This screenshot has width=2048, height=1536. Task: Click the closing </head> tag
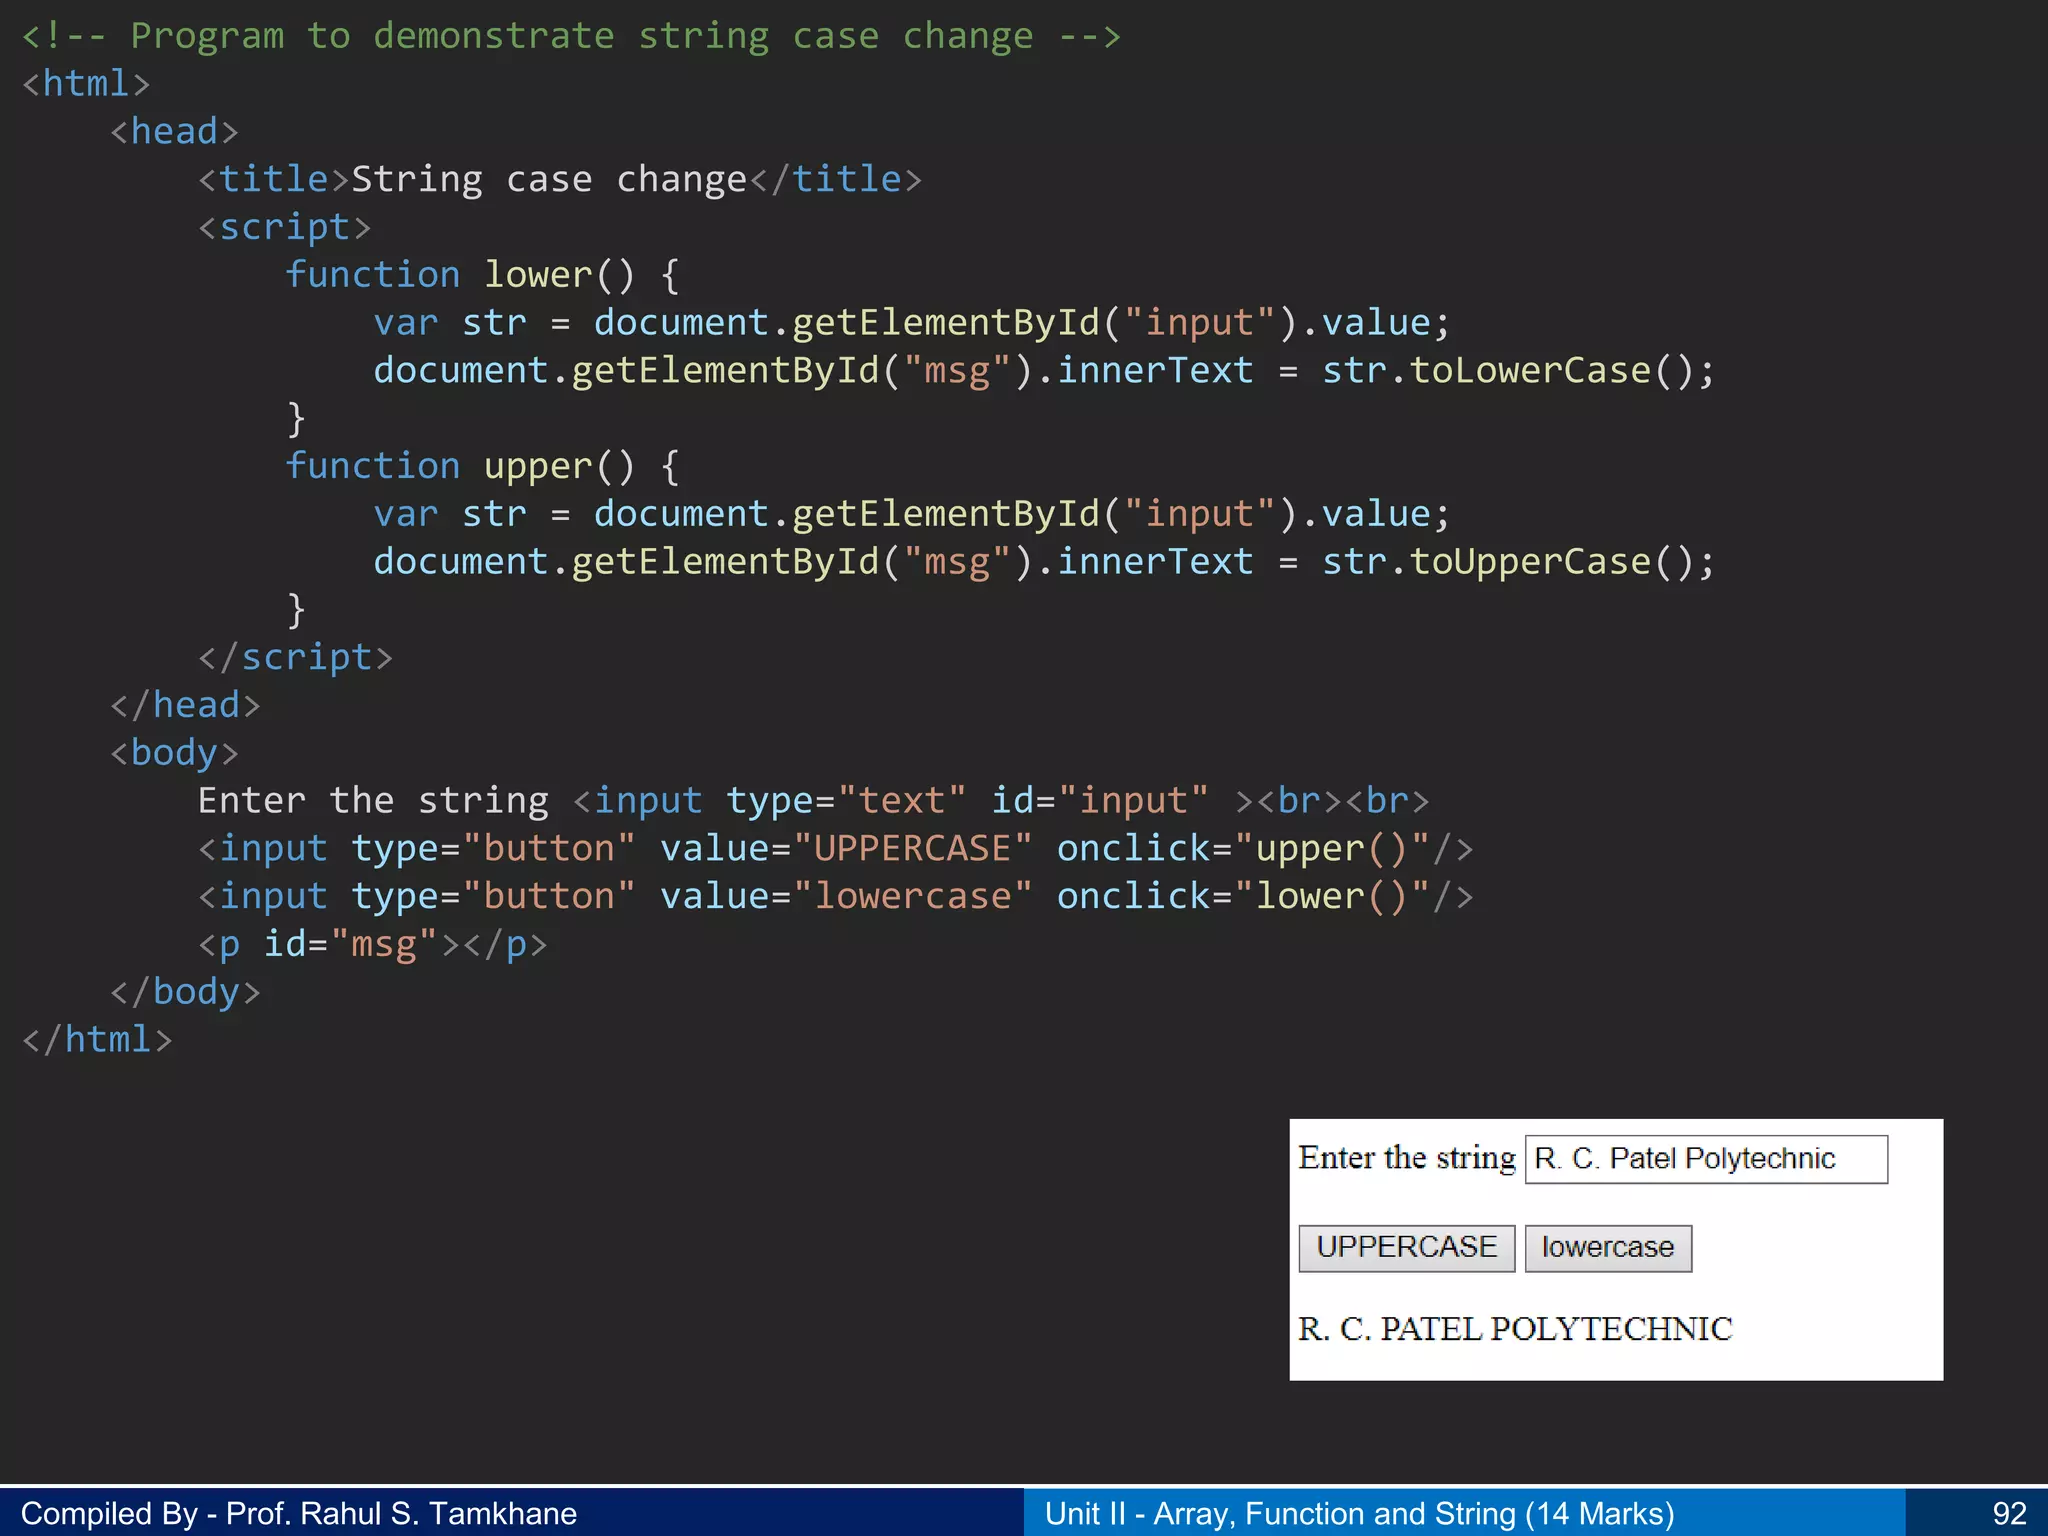186,705
